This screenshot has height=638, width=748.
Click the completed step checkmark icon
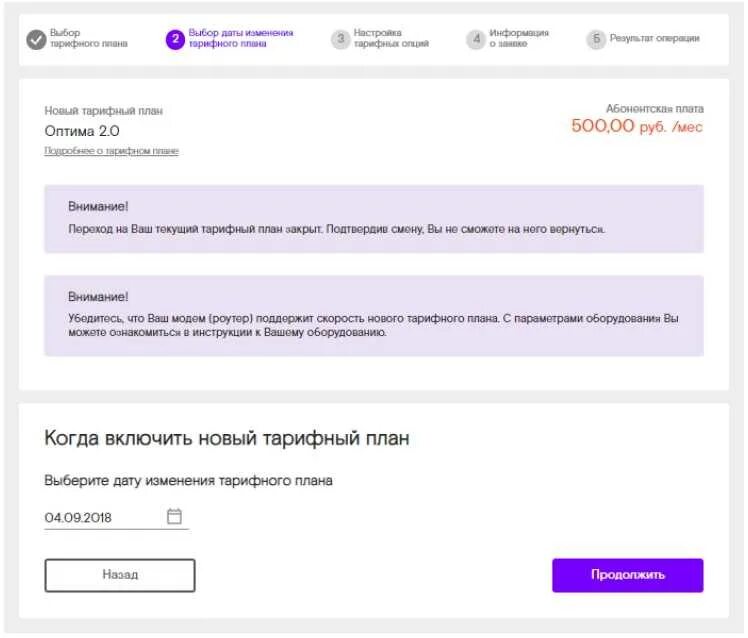tap(36, 39)
